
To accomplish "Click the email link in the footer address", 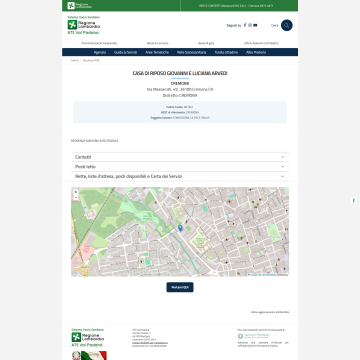I will pos(150,343).
